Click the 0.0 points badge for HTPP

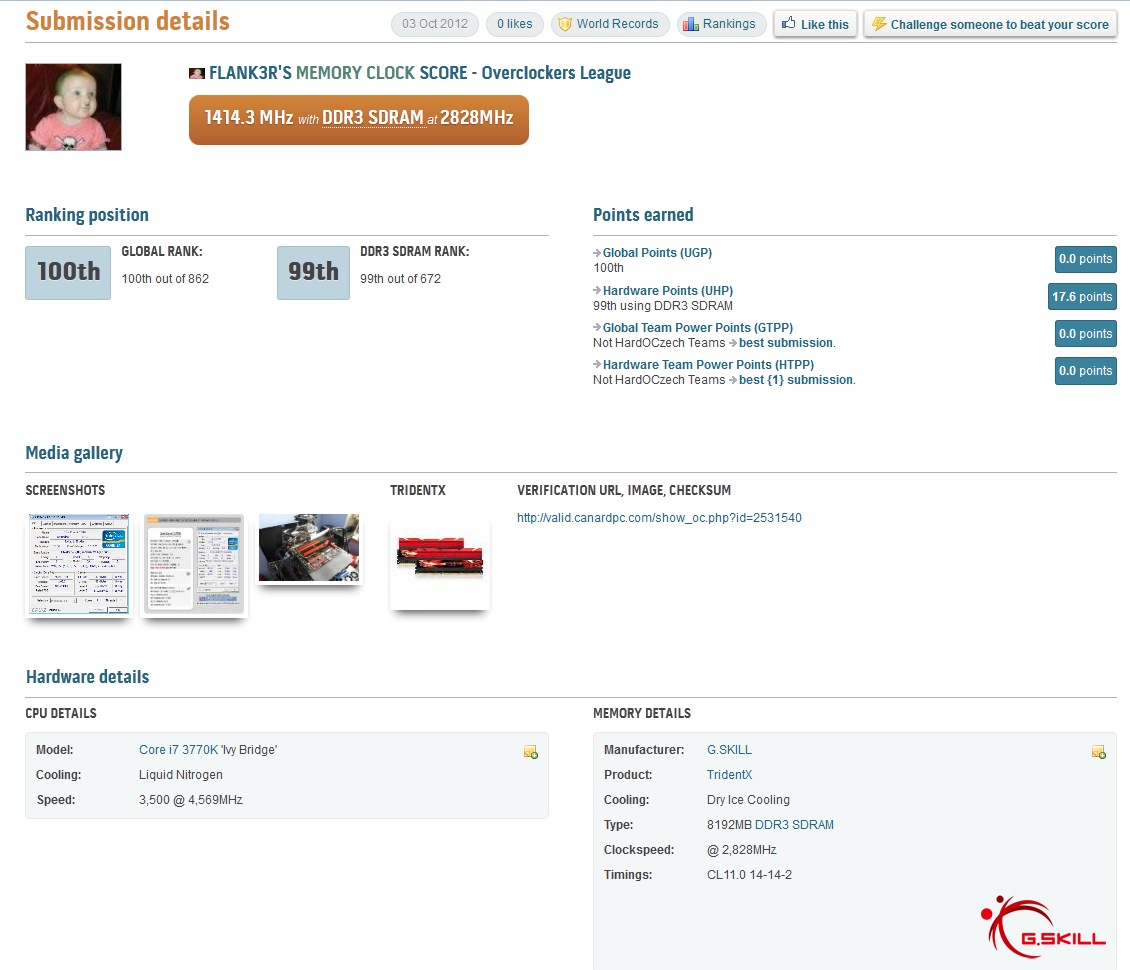click(1085, 370)
